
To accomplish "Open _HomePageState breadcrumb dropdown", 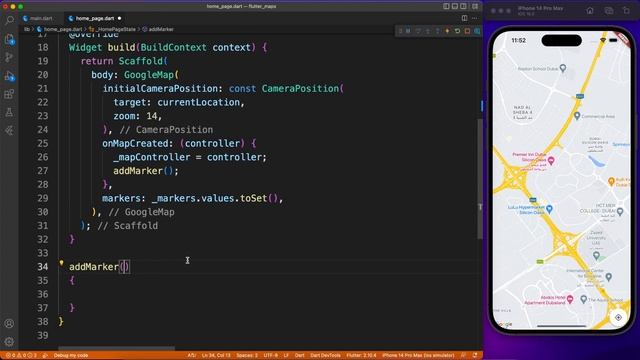I will click(113, 29).
